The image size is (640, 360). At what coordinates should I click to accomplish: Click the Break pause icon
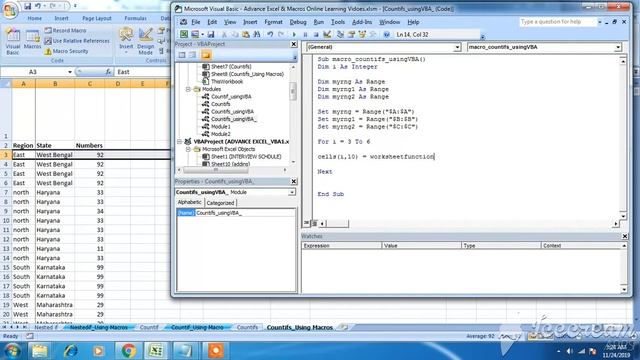(x=305, y=35)
